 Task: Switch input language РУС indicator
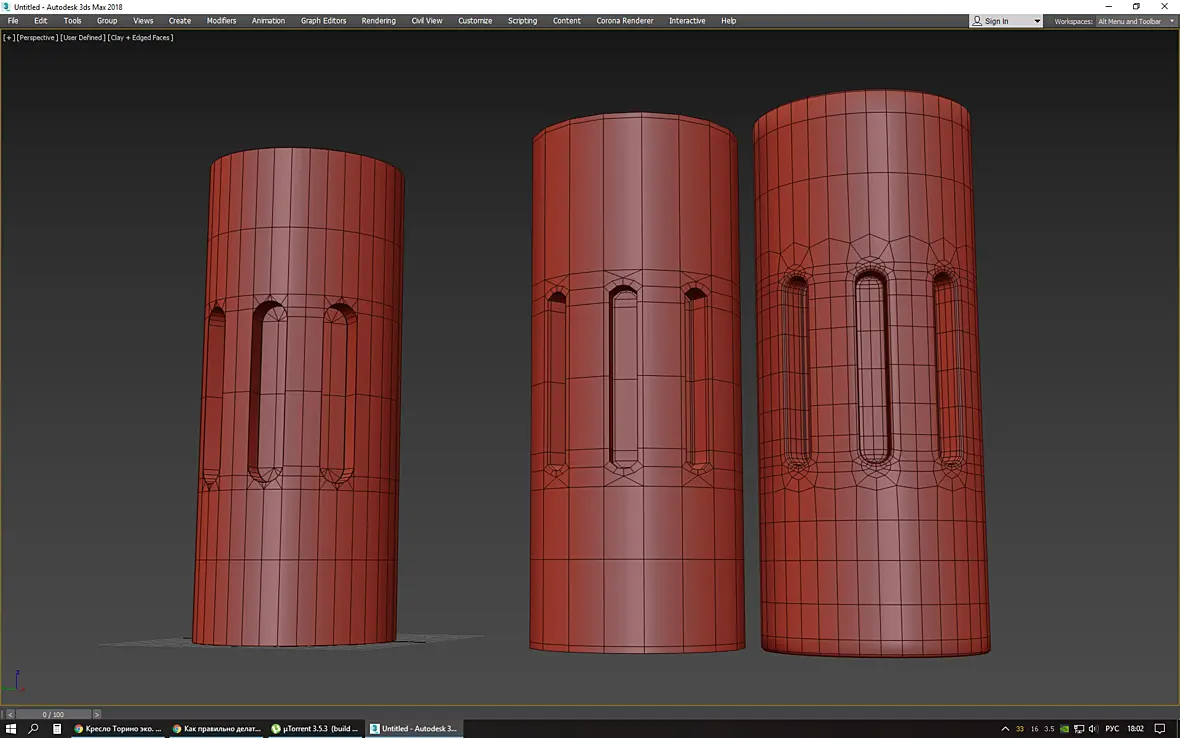click(1112, 728)
